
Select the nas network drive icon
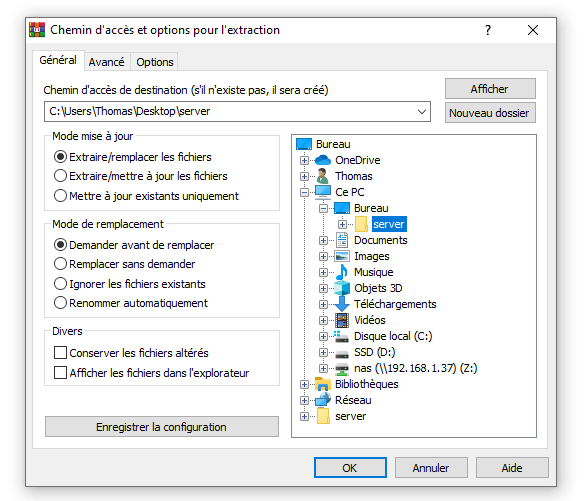342,368
